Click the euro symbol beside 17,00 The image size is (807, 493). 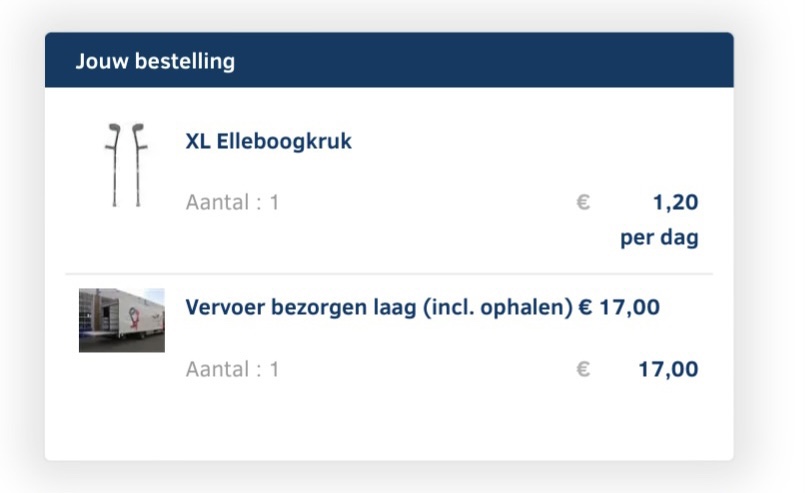[x=583, y=369]
